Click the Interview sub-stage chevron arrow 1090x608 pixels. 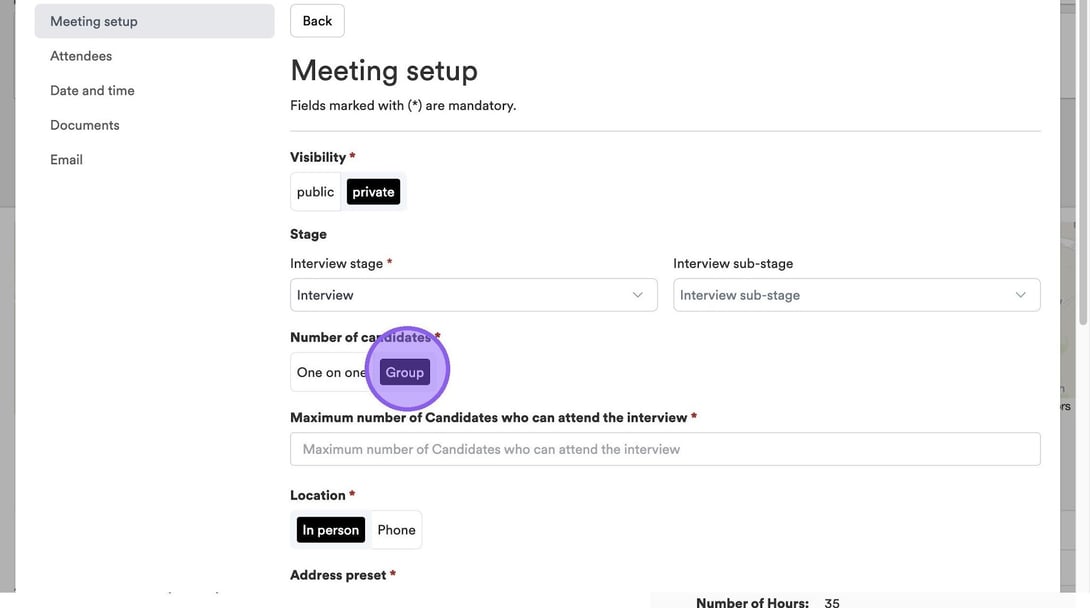1020,295
